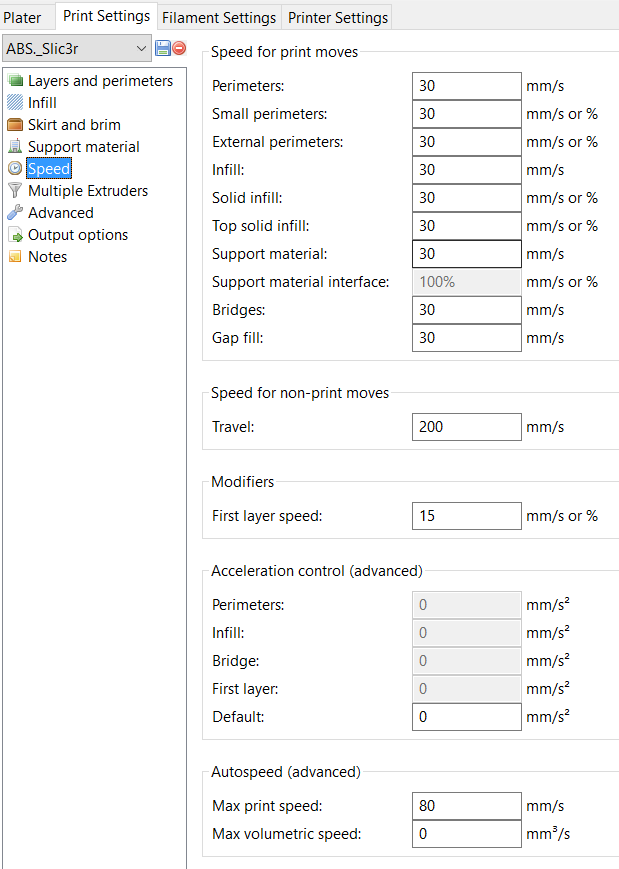The height and width of the screenshot is (869, 619).
Task: Open the Notes settings page
Action: 47,257
